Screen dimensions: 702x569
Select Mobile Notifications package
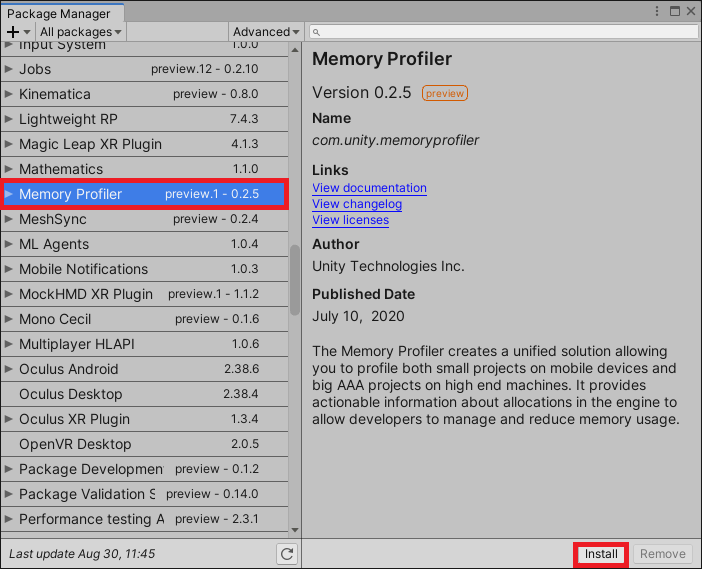point(145,269)
